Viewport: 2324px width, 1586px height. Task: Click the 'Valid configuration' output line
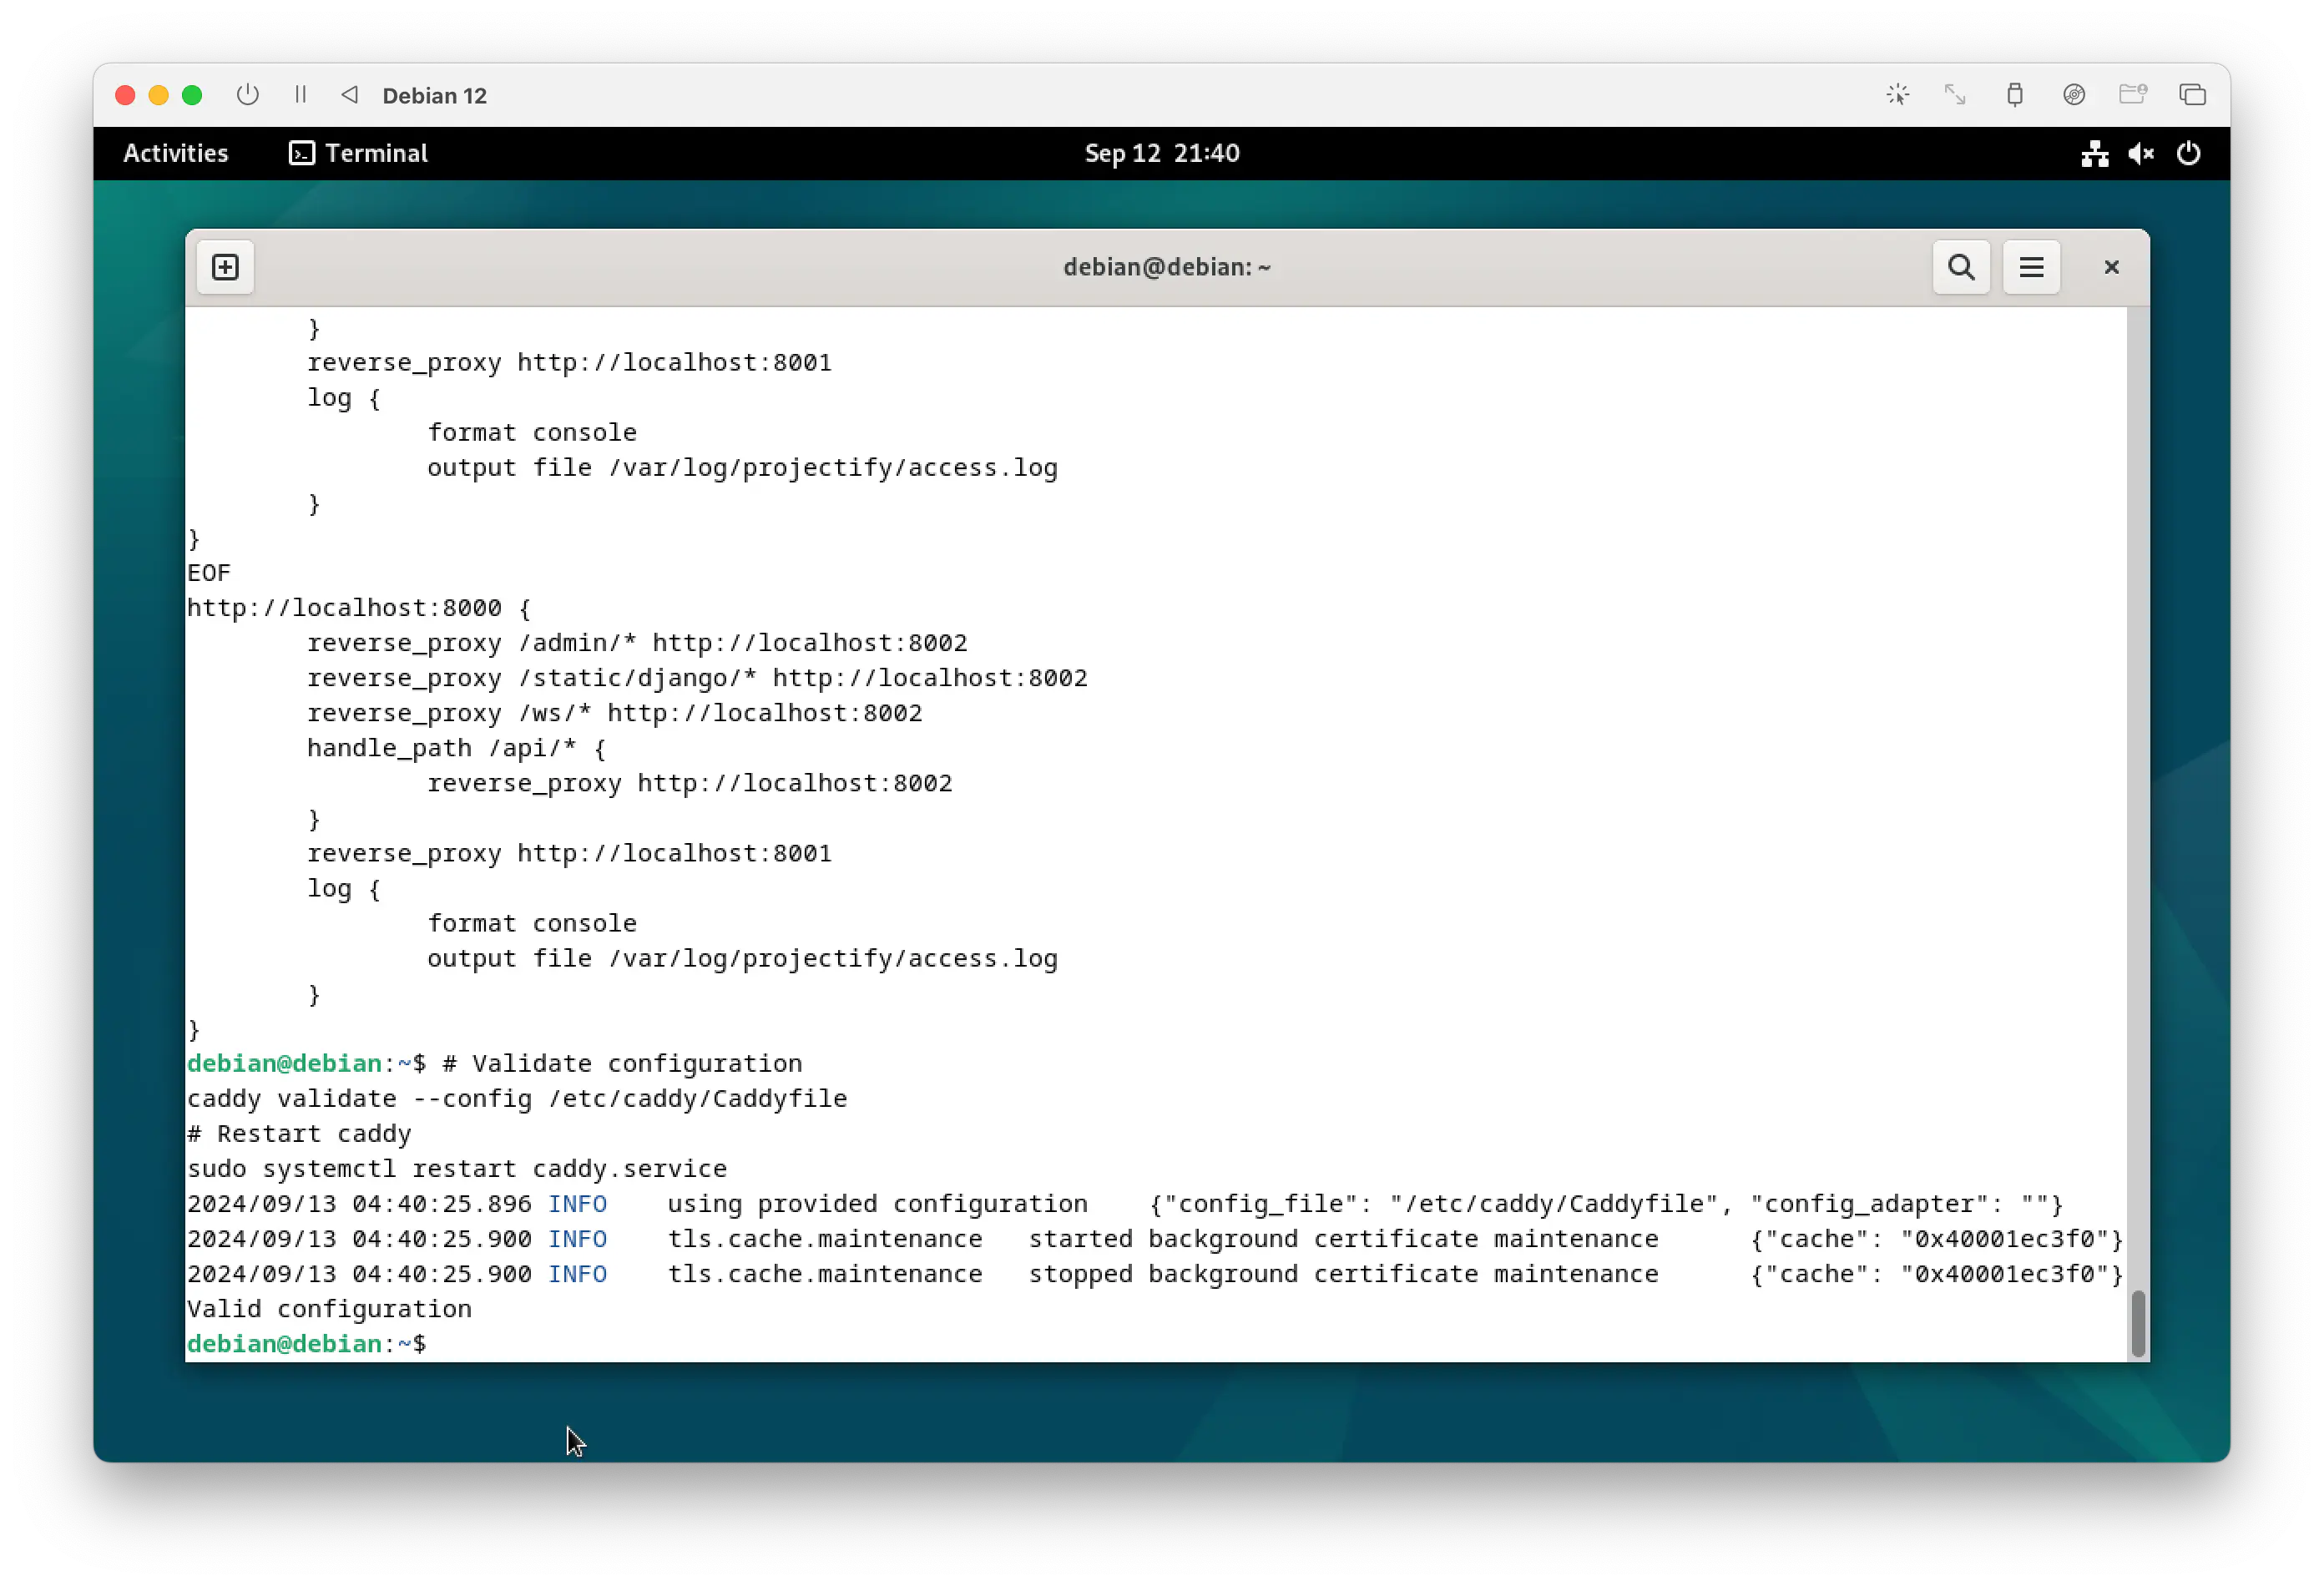point(329,1308)
